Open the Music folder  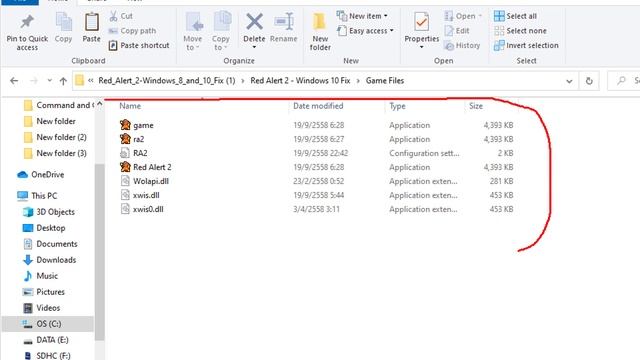[40, 276]
